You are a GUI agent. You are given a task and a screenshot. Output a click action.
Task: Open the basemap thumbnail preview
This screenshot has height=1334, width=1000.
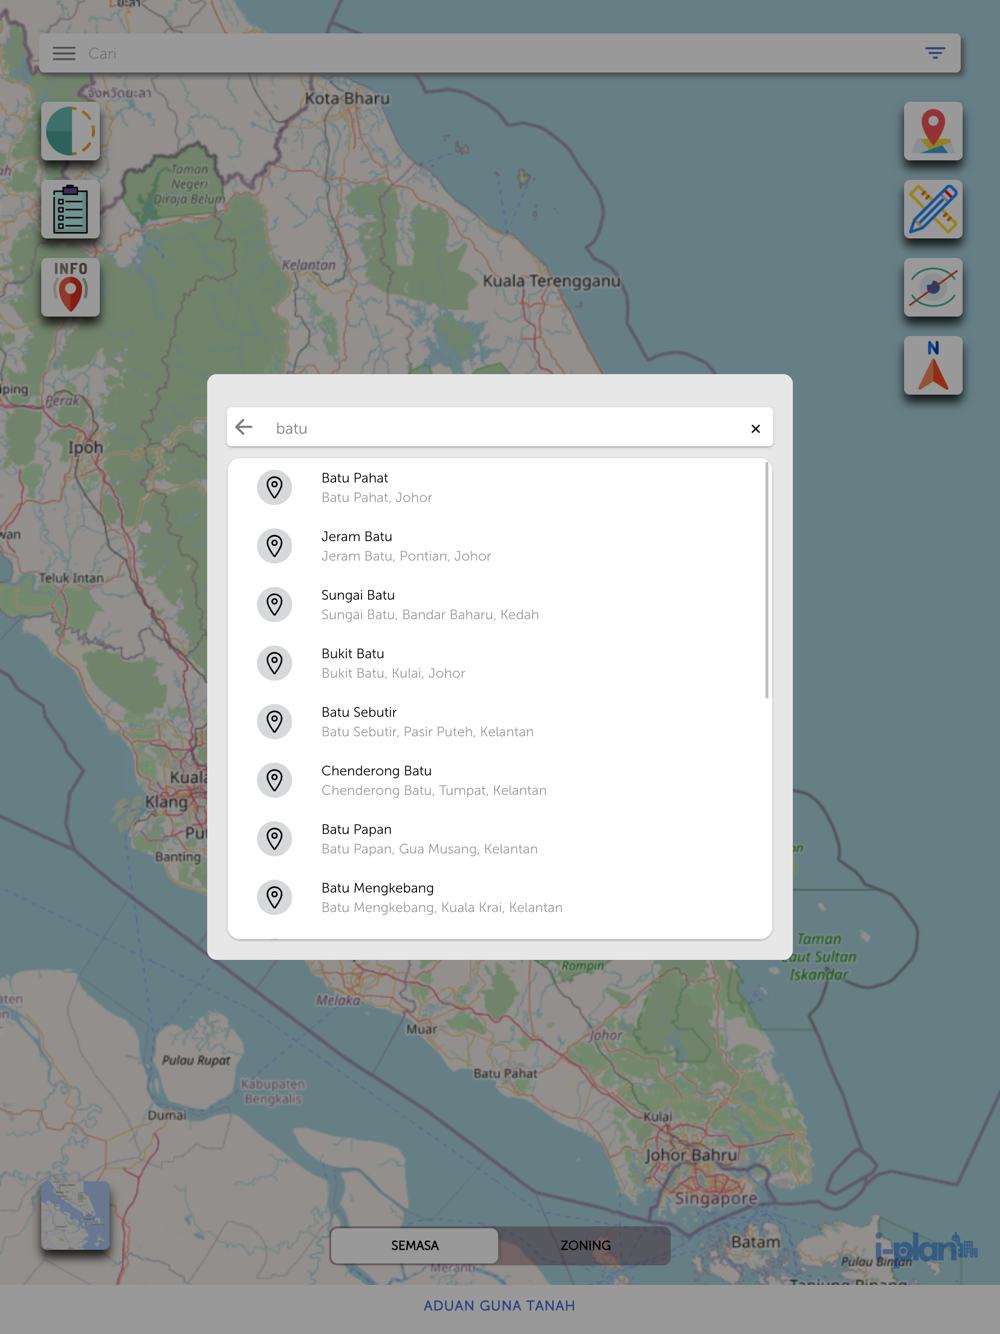[75, 1216]
